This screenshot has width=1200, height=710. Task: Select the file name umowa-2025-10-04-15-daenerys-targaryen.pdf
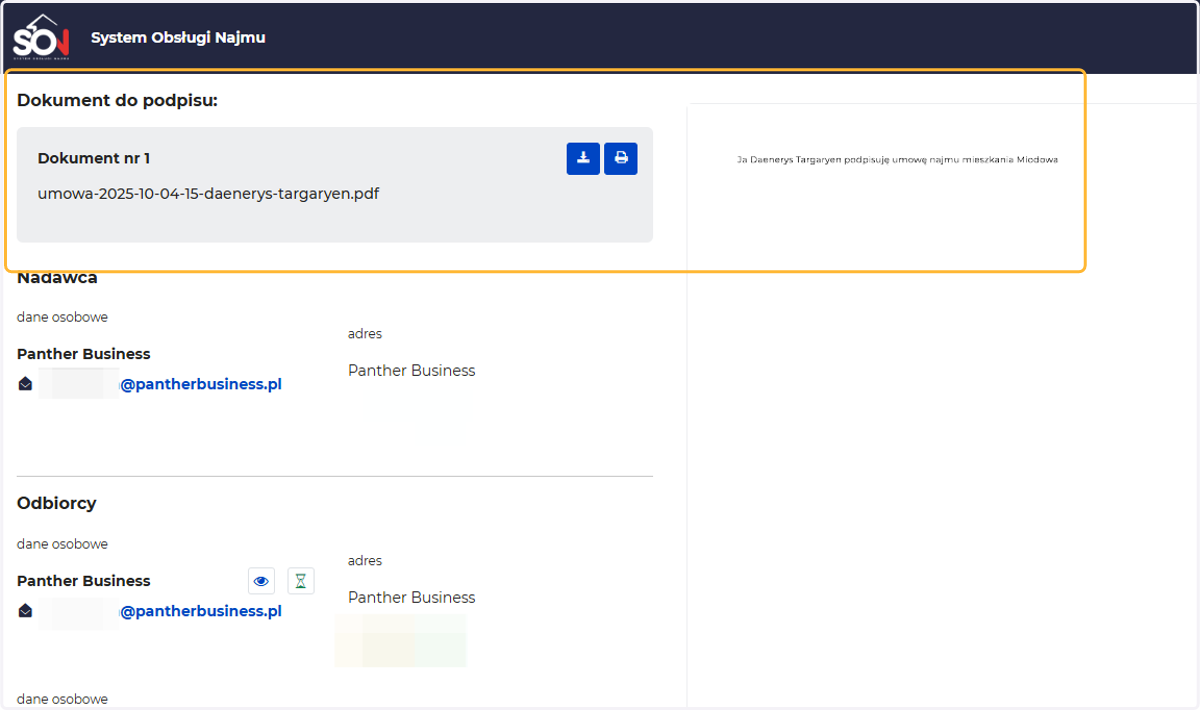click(208, 193)
